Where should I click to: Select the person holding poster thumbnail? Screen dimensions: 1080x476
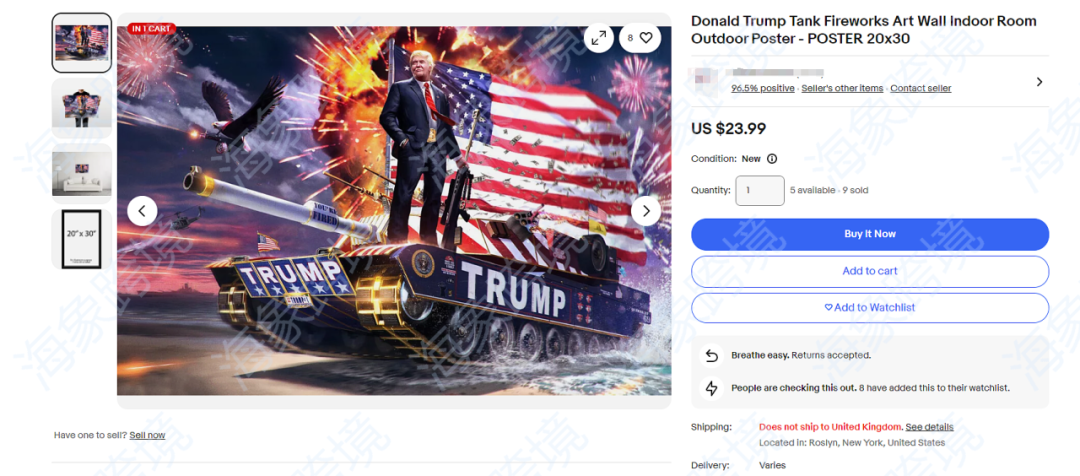point(82,108)
